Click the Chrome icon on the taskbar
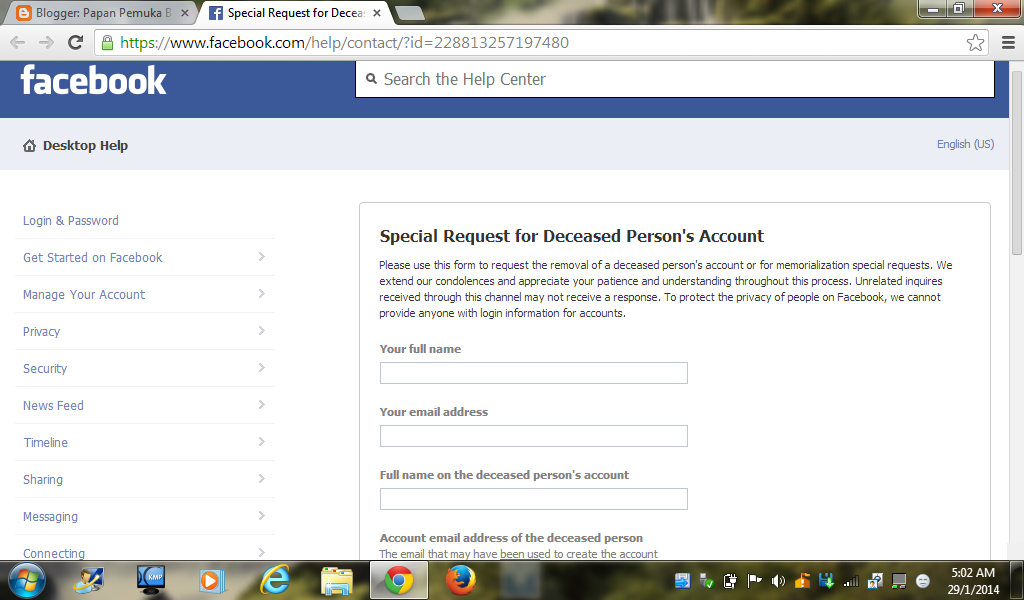 point(399,580)
